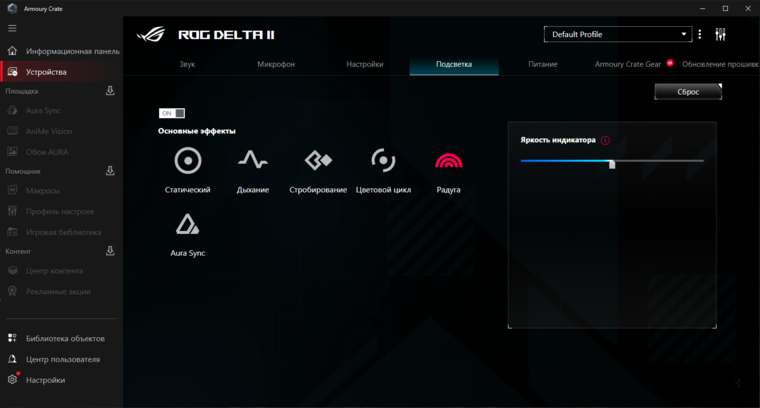The image size is (760, 408).
Task: Open the Настройки tab
Action: coord(365,64)
